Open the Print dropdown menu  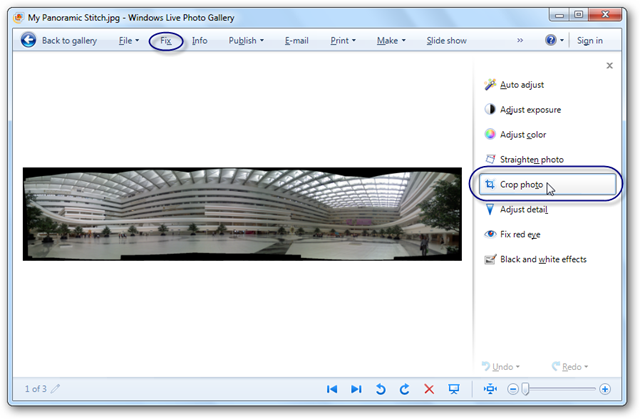click(x=343, y=40)
